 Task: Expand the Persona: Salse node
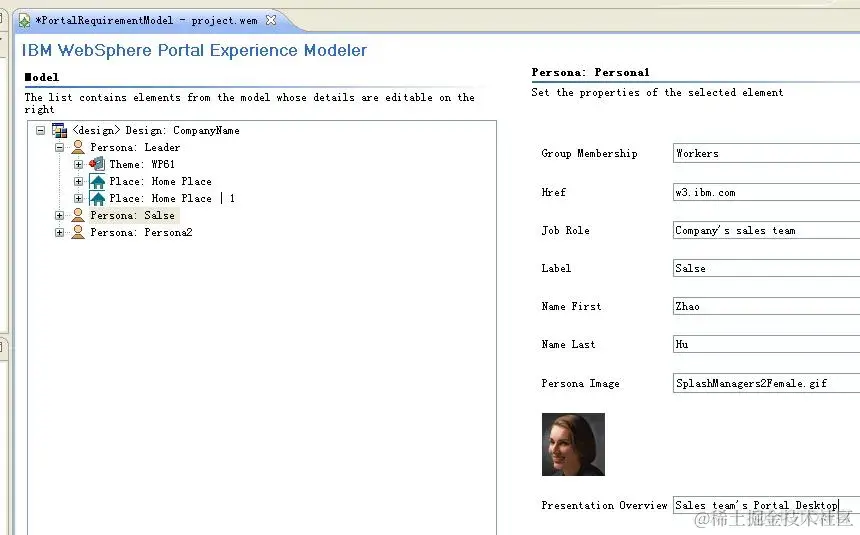click(60, 216)
